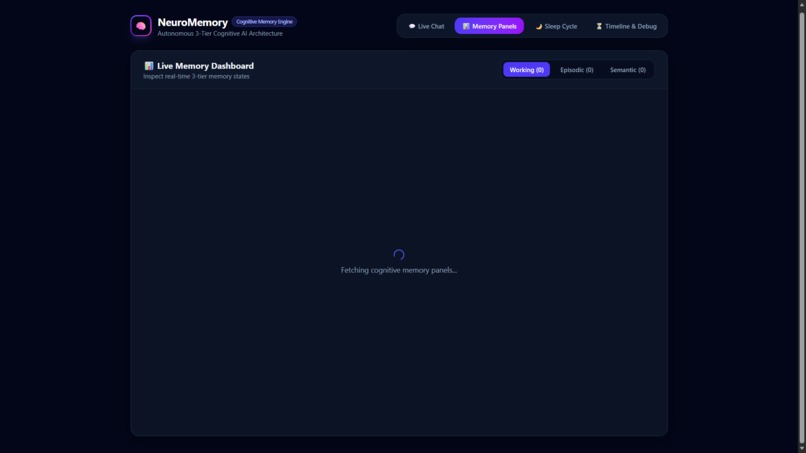Screen dimensions: 806x453
Task: Click the page vertical scrollbar thumb
Action: coord(801,227)
